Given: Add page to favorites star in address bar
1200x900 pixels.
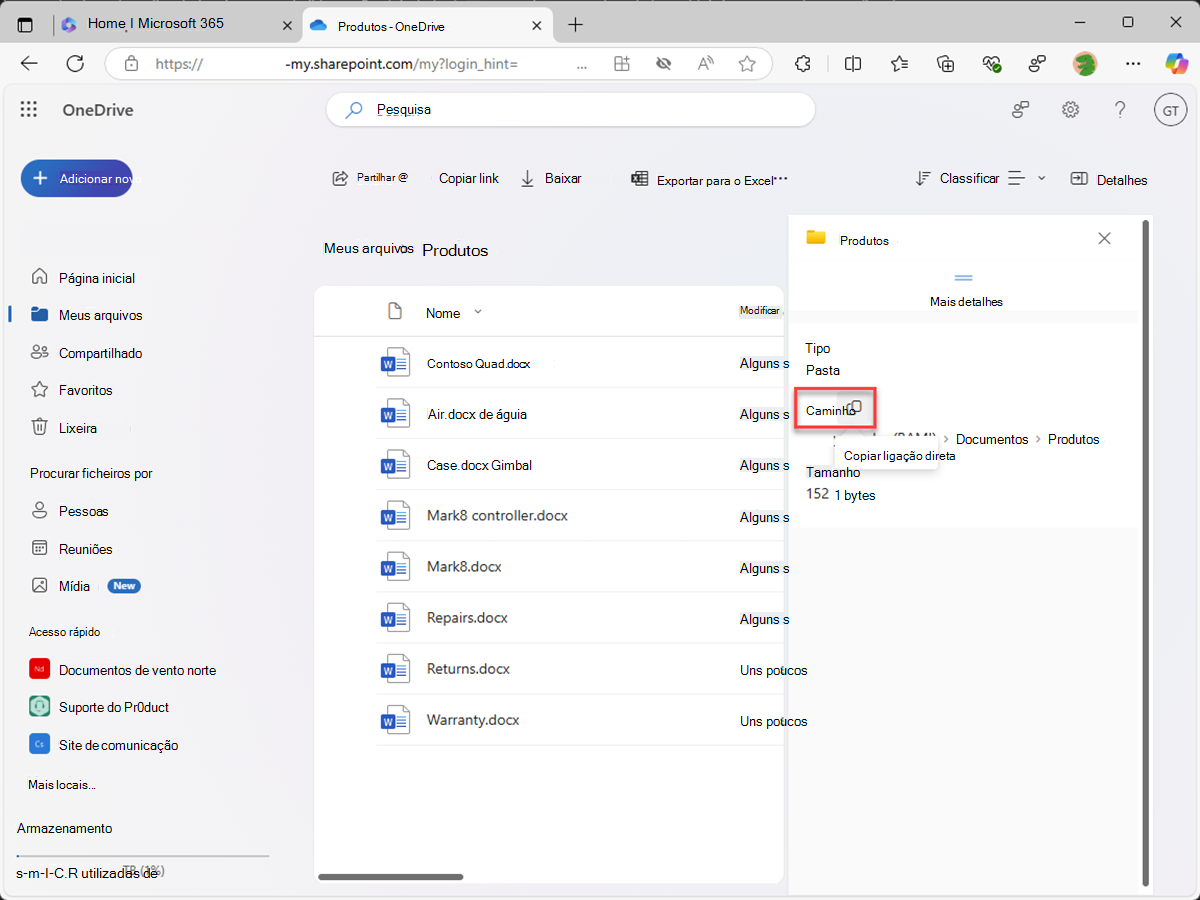Looking at the screenshot, I should point(747,64).
